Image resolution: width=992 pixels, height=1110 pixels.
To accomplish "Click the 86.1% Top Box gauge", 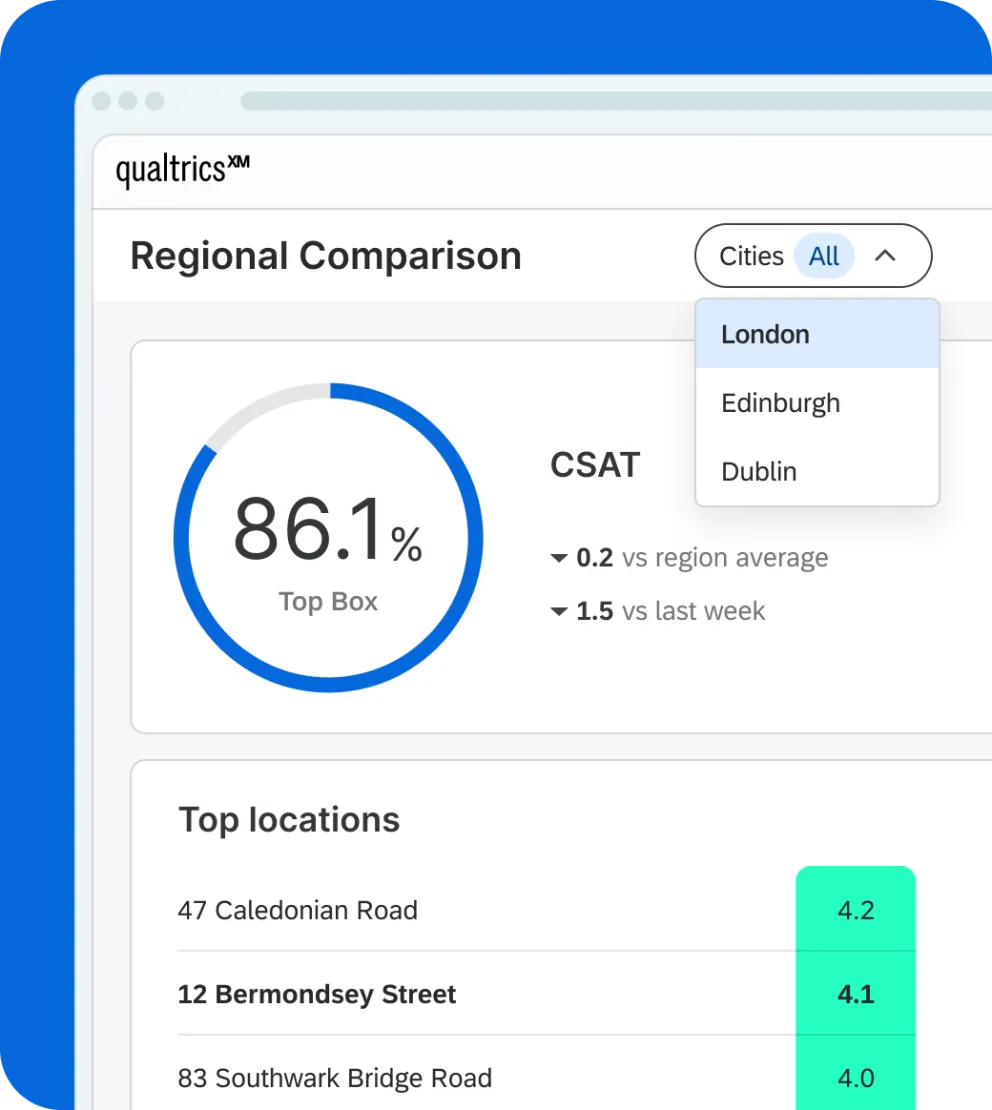I will point(329,537).
